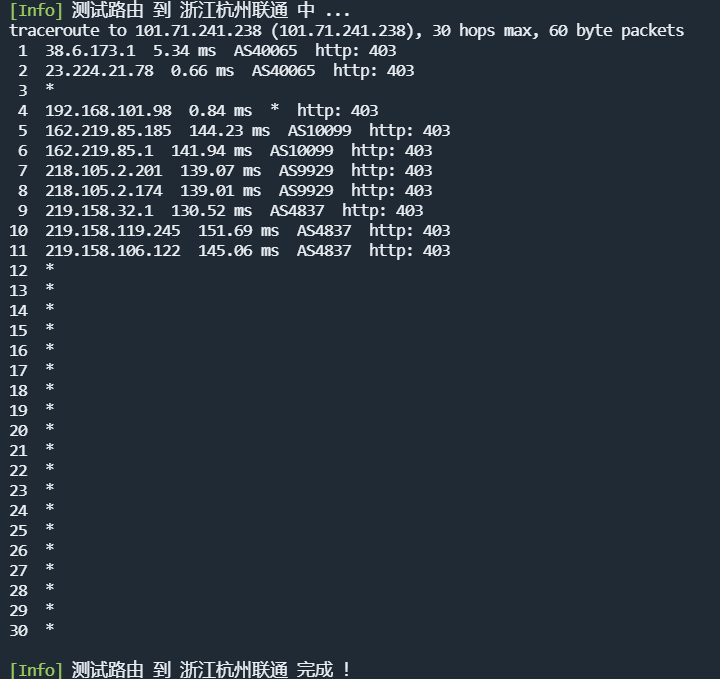Click the asterisk on hop 30
Image resolution: width=720 pixels, height=679 pixels.
(x=50, y=629)
